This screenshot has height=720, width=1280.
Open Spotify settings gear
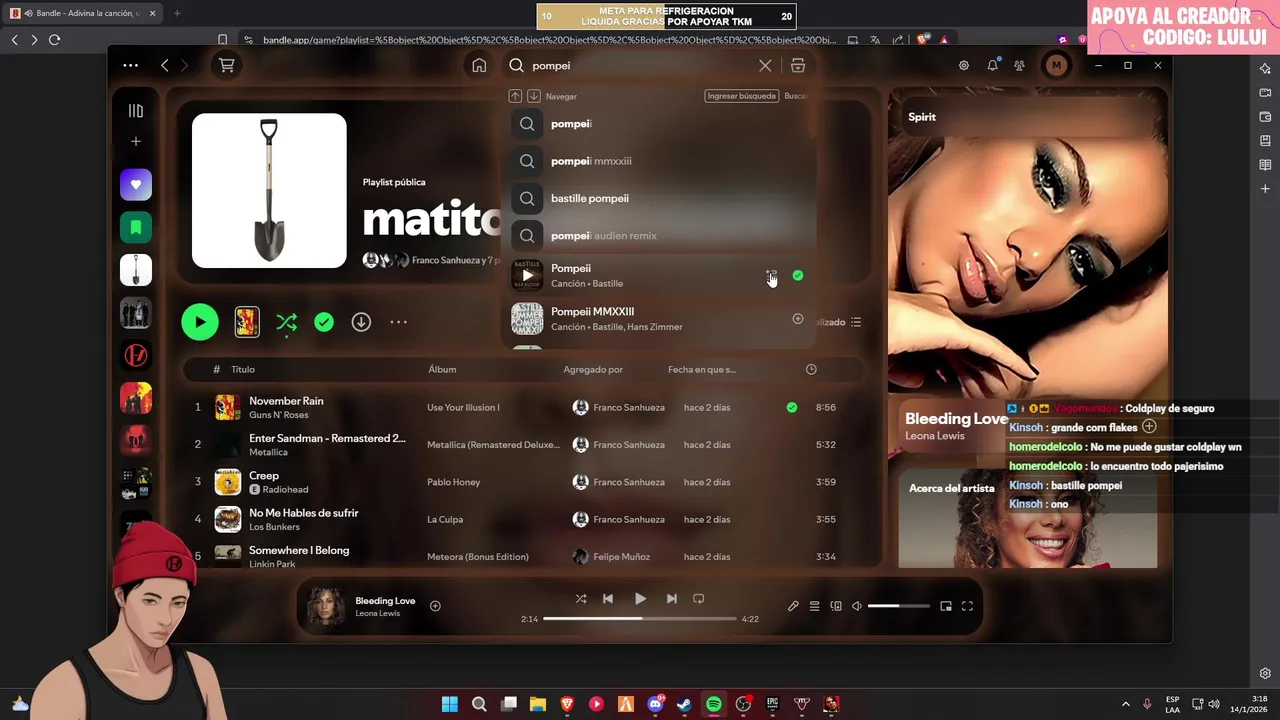(x=964, y=65)
